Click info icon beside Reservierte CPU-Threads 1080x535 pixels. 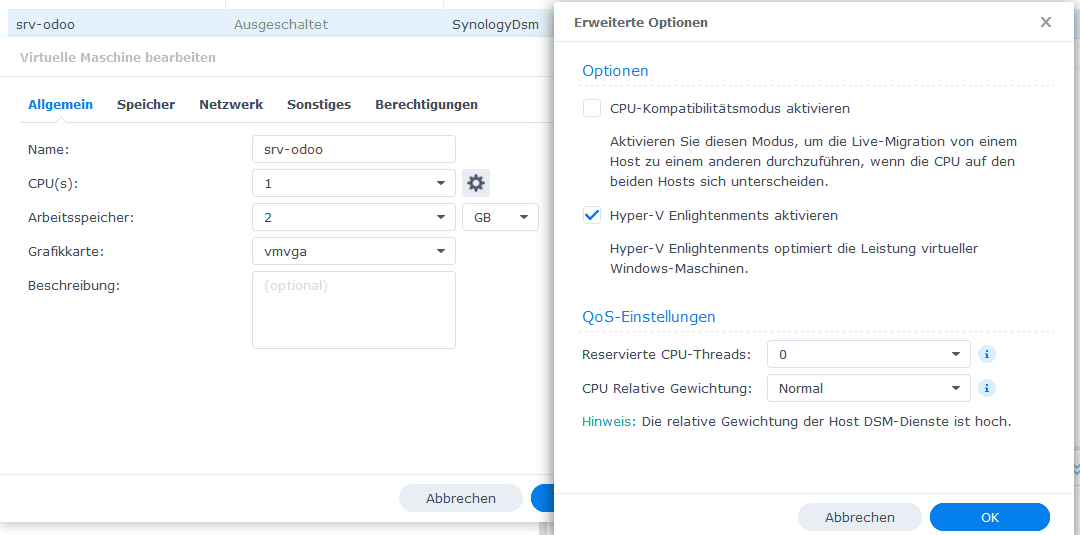(987, 355)
